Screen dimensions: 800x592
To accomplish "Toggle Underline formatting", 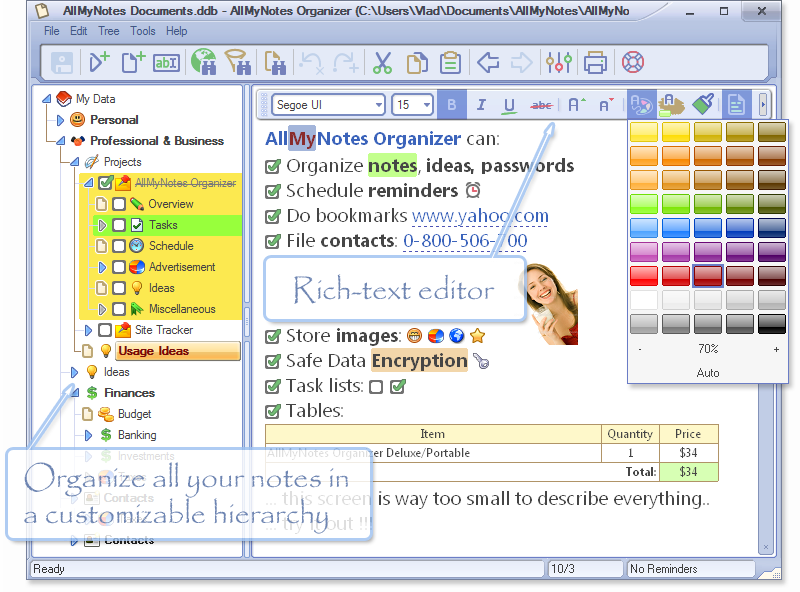I will tap(509, 106).
